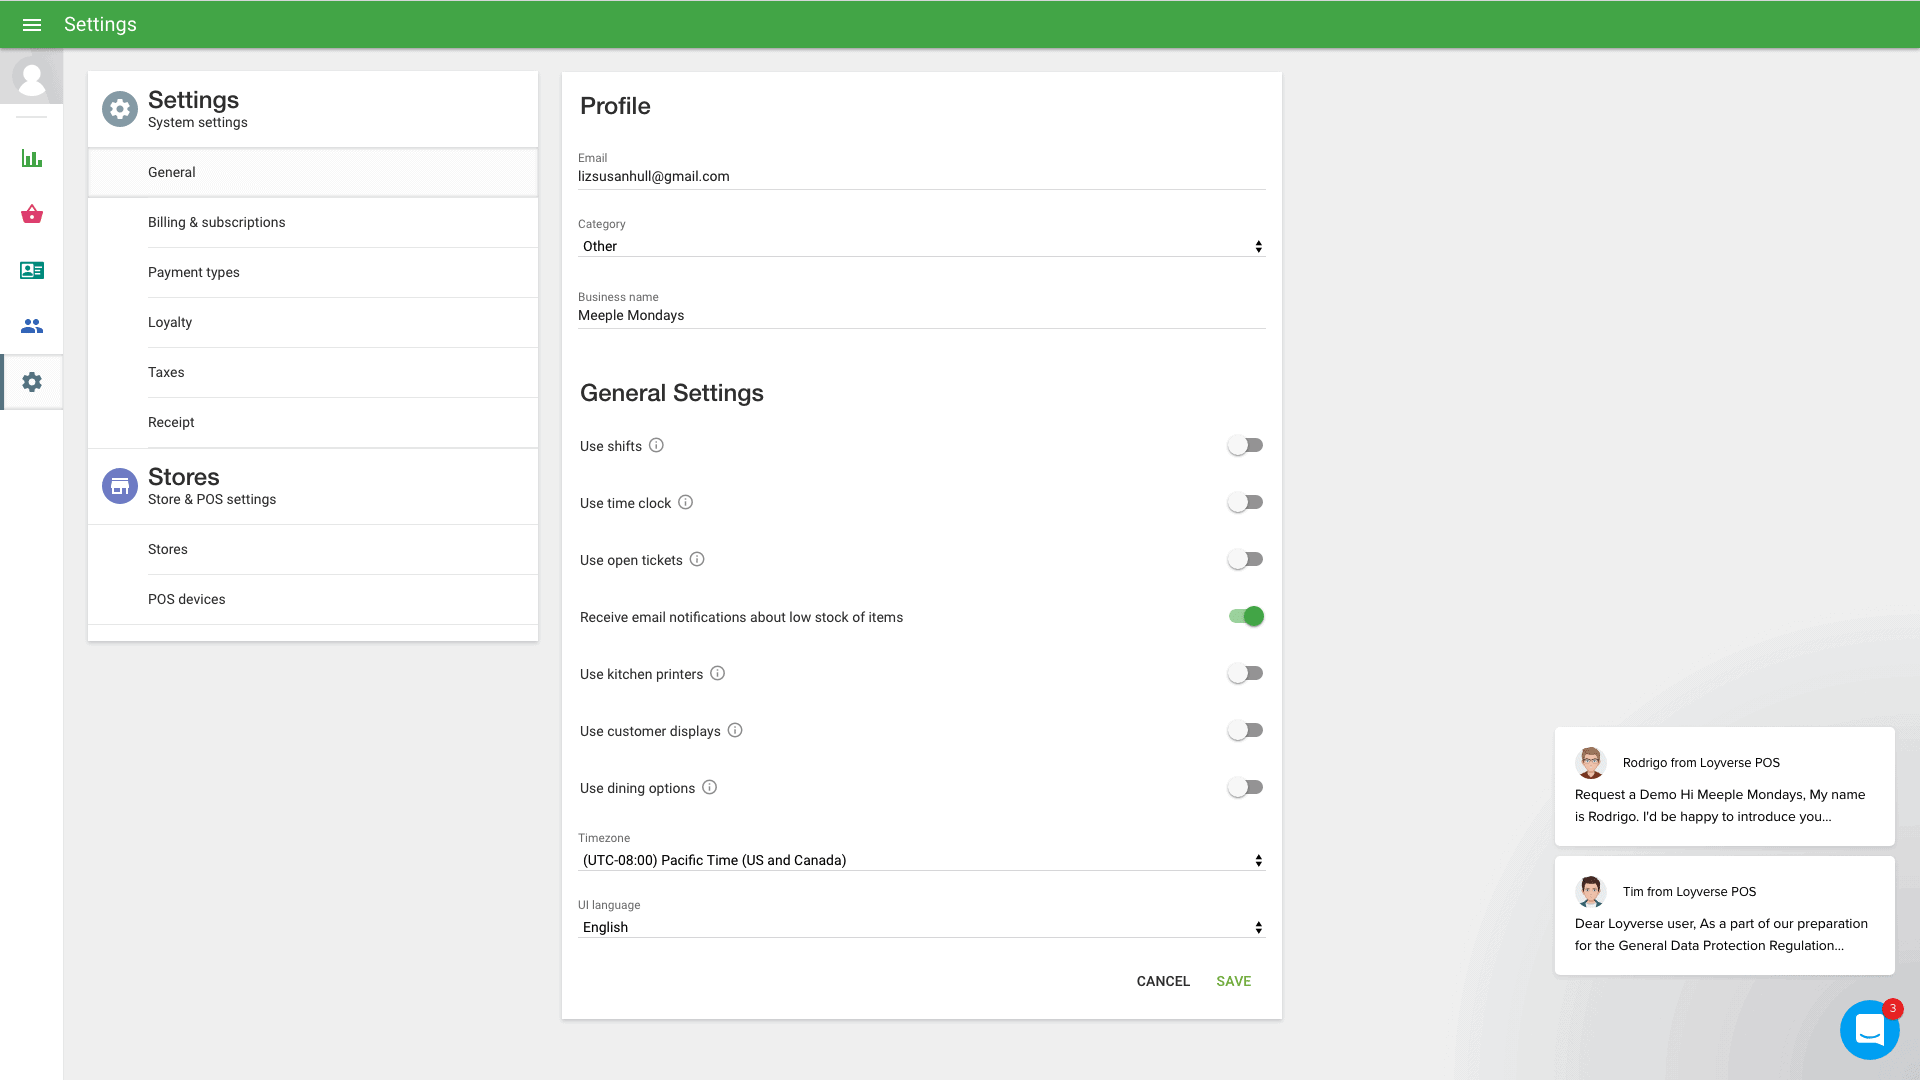Enable the Use customer displays toggle
The height and width of the screenshot is (1080, 1920).
[1245, 731]
